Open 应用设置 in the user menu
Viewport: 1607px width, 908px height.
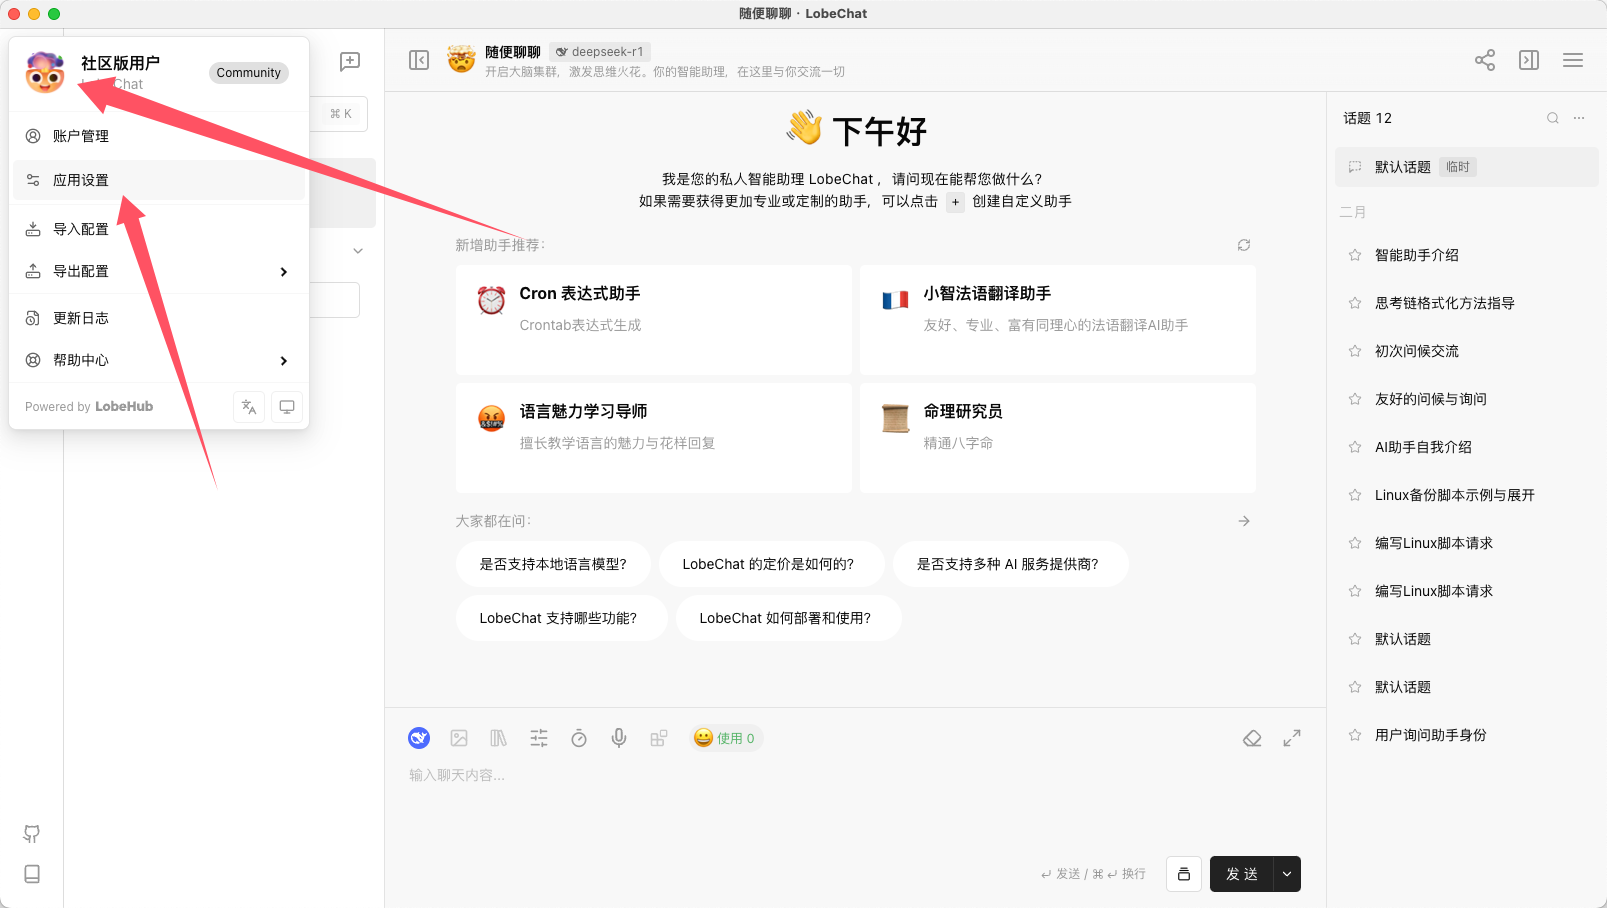(x=159, y=180)
